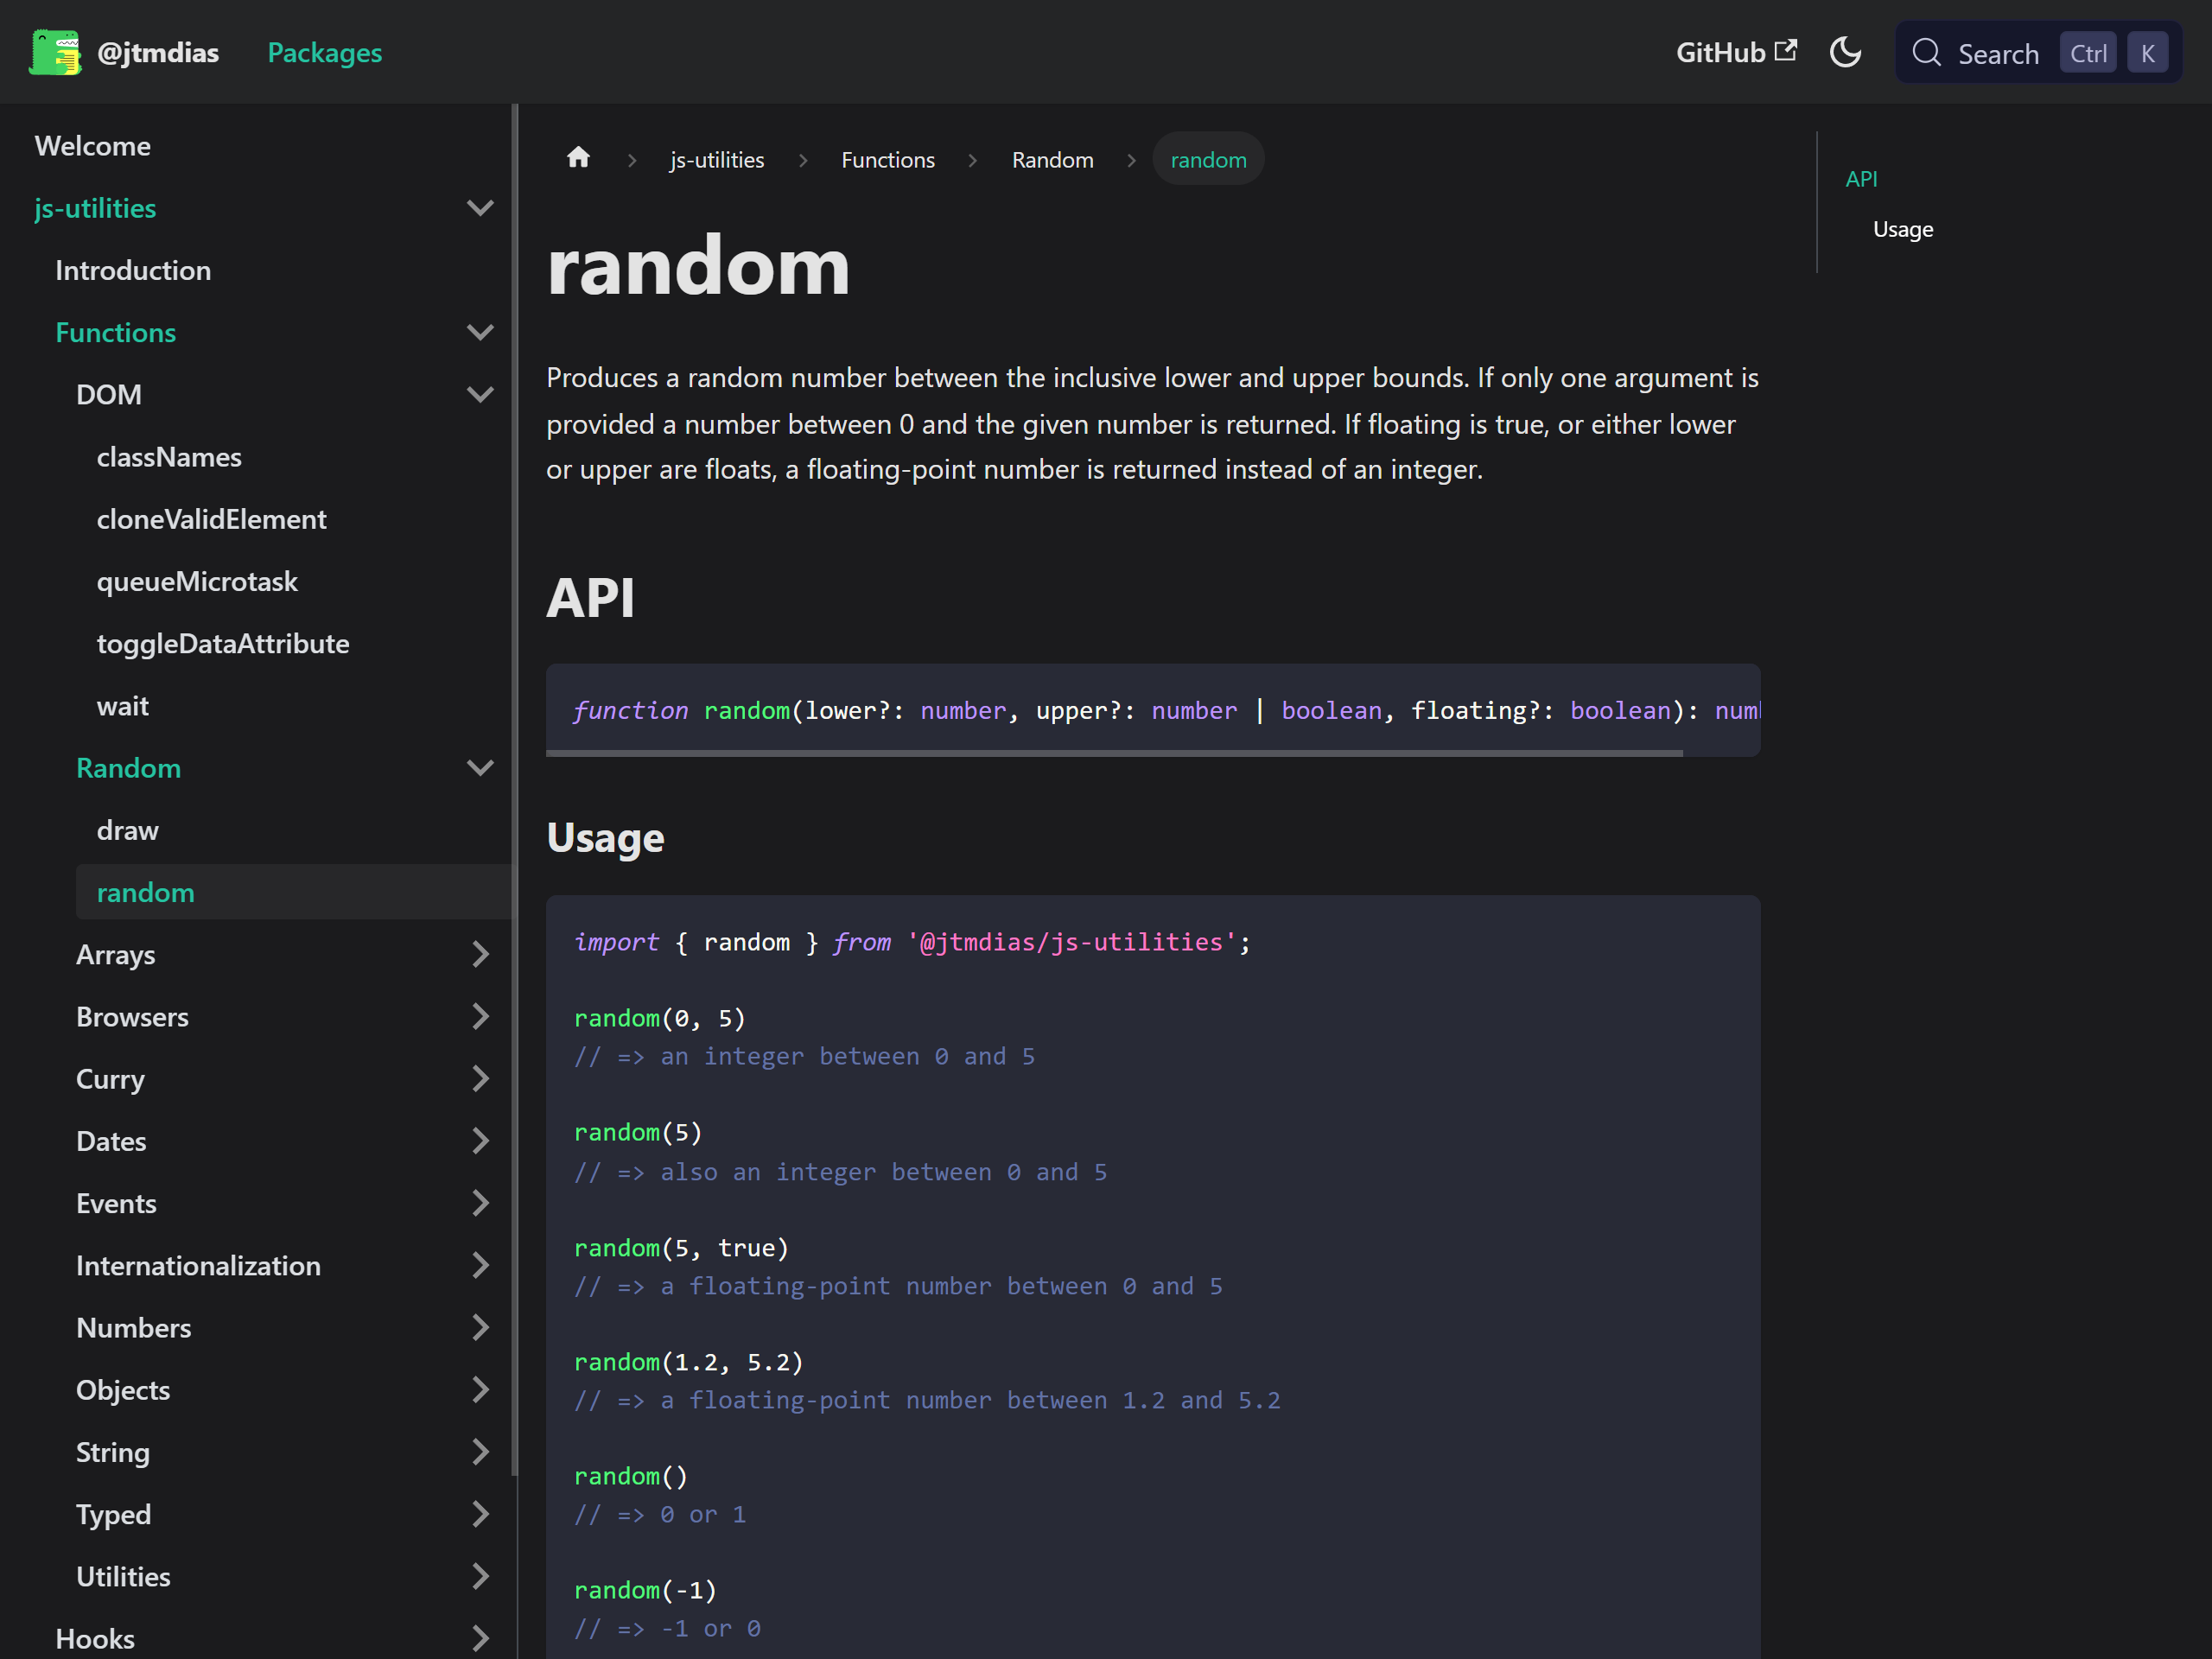Screen dimensions: 2212x1659
Task: Click the random(5, true) code line
Action: [x=681, y=1248]
